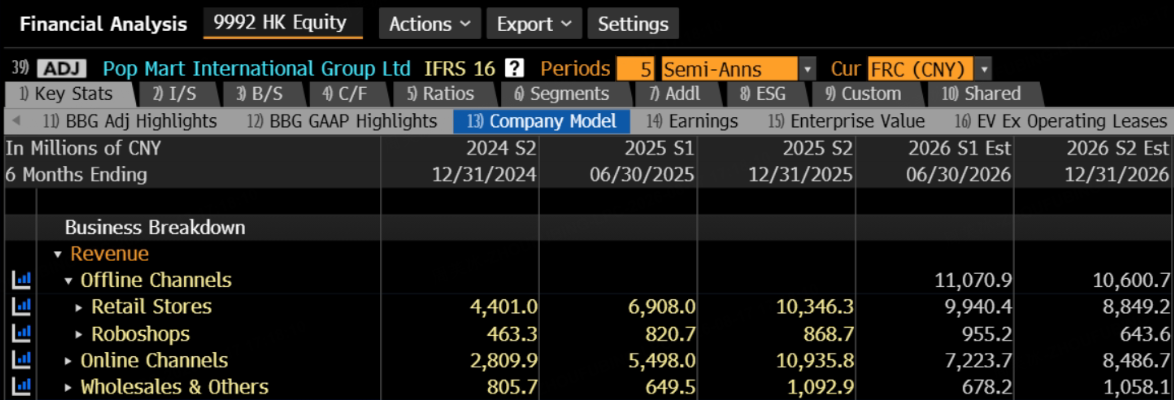This screenshot has width=1174, height=400.
Task: Click Online Channels value 2,809.9
Action: (x=503, y=361)
